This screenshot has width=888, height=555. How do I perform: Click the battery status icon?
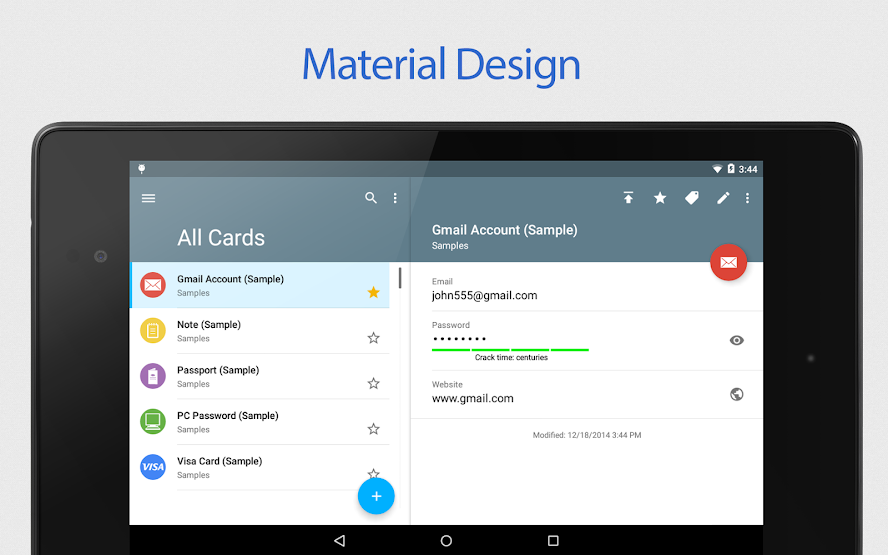point(731,169)
